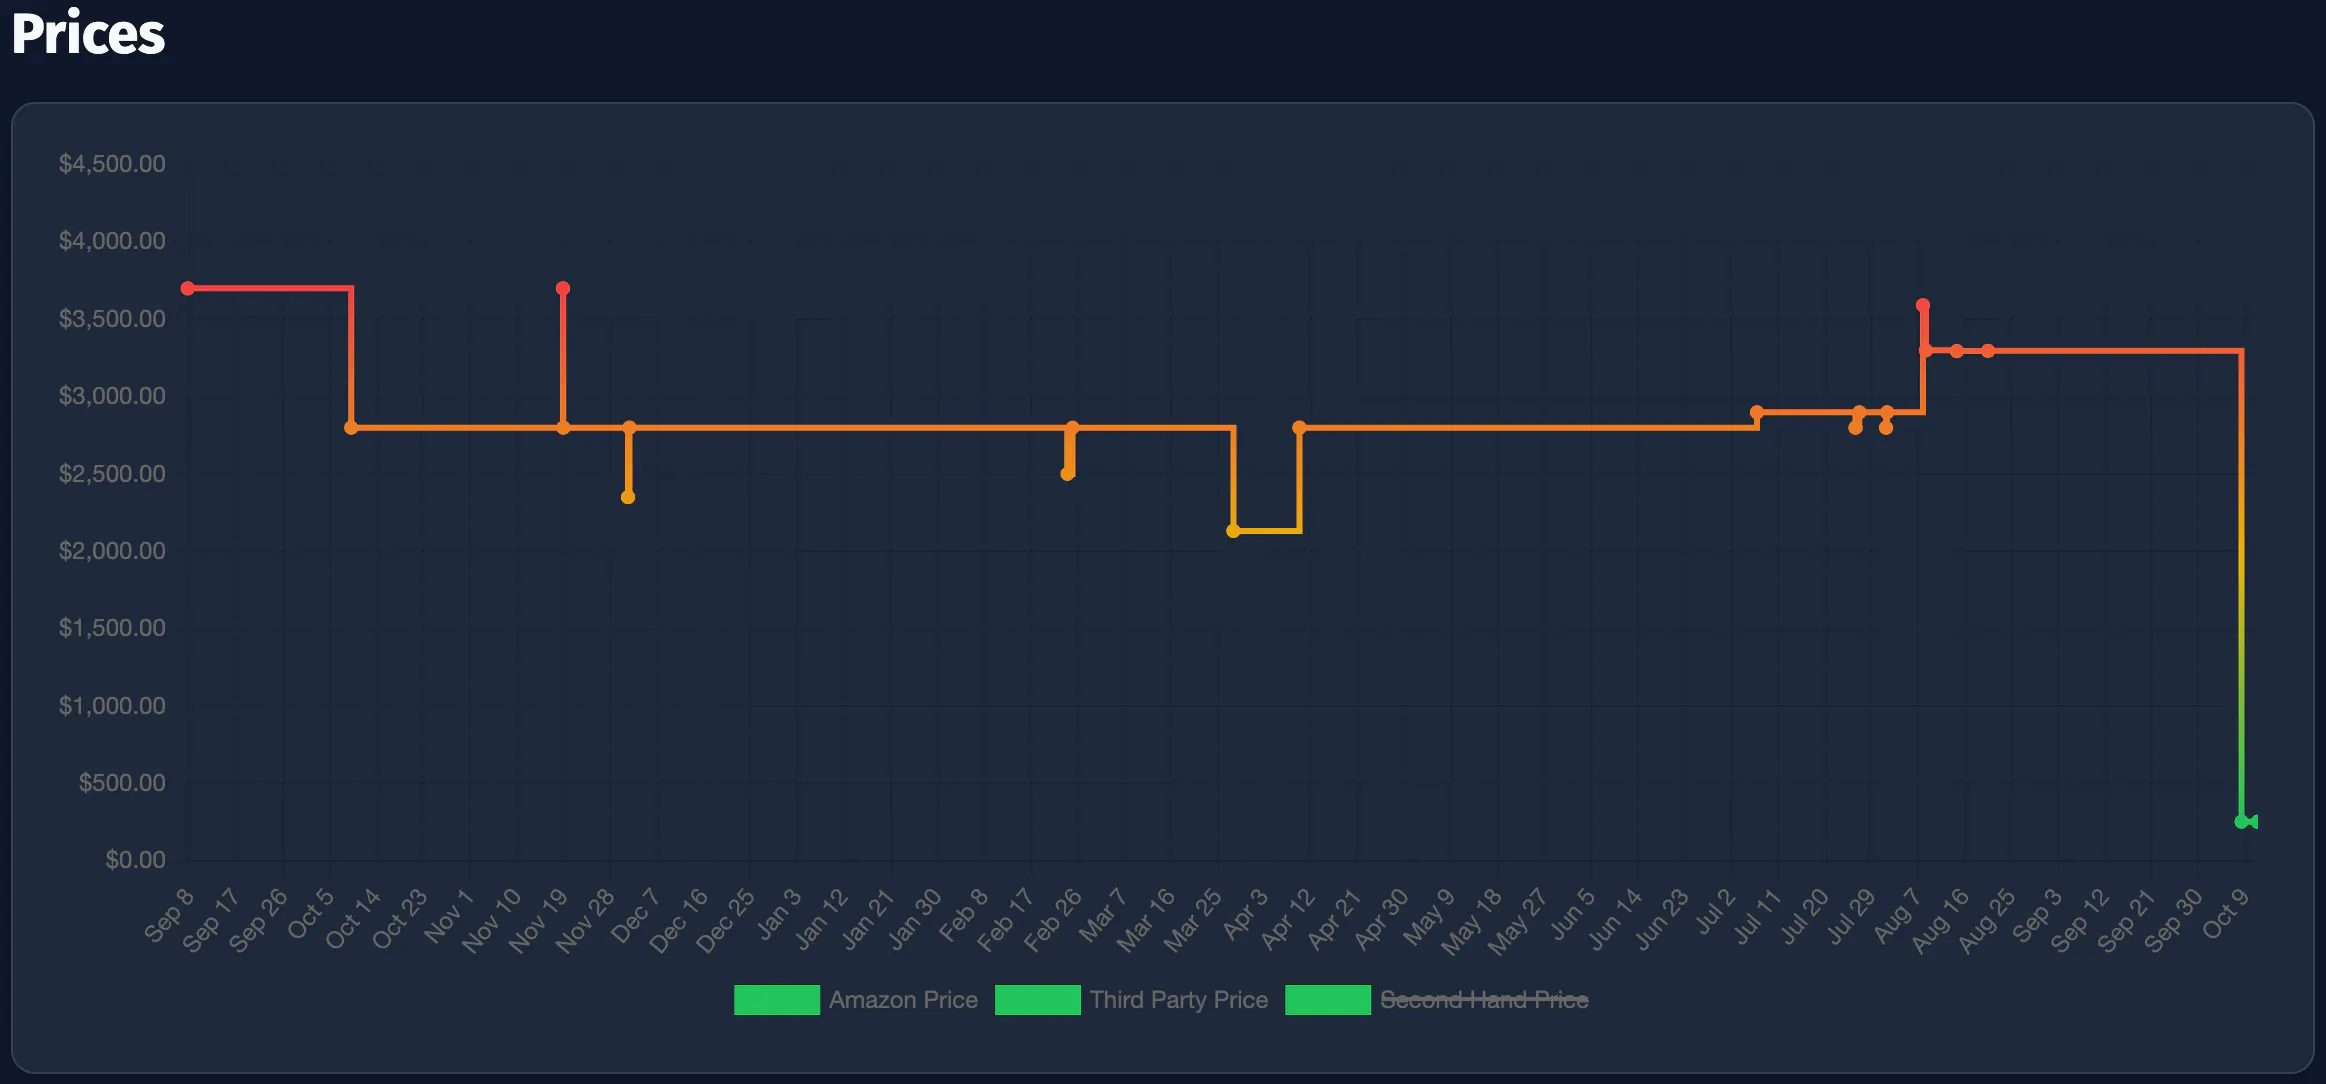Click the $4,500.00 axis label
Screen dimensions: 2326x1084
tap(112, 164)
